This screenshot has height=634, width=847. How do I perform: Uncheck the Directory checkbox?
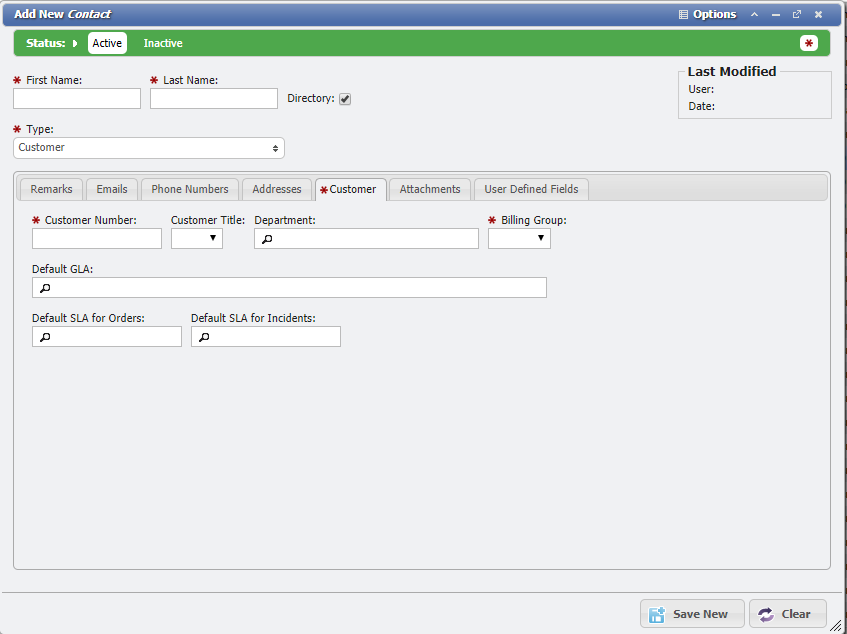tap(344, 98)
